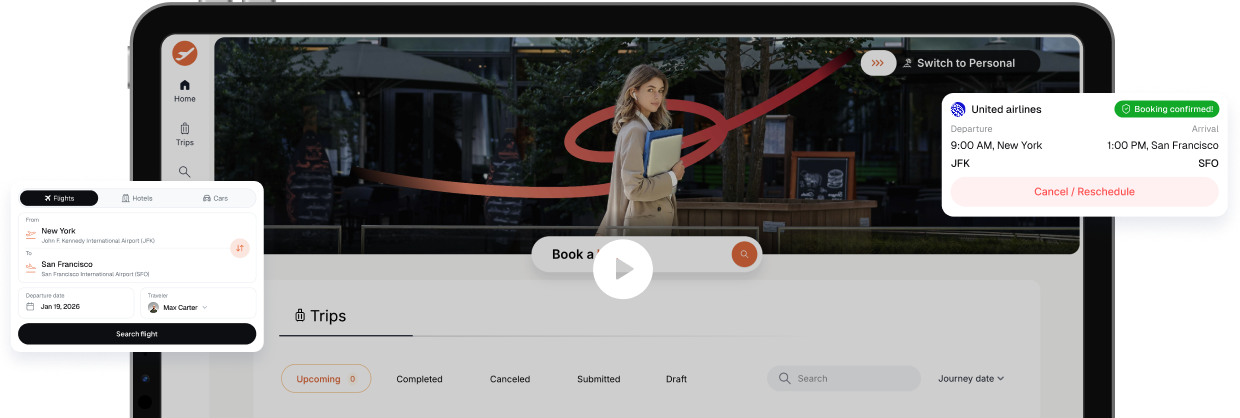1240x418 pixels.
Task: Click the 1:00 PM, San Francisco arrival text
Action: pyautogui.click(x=1163, y=145)
